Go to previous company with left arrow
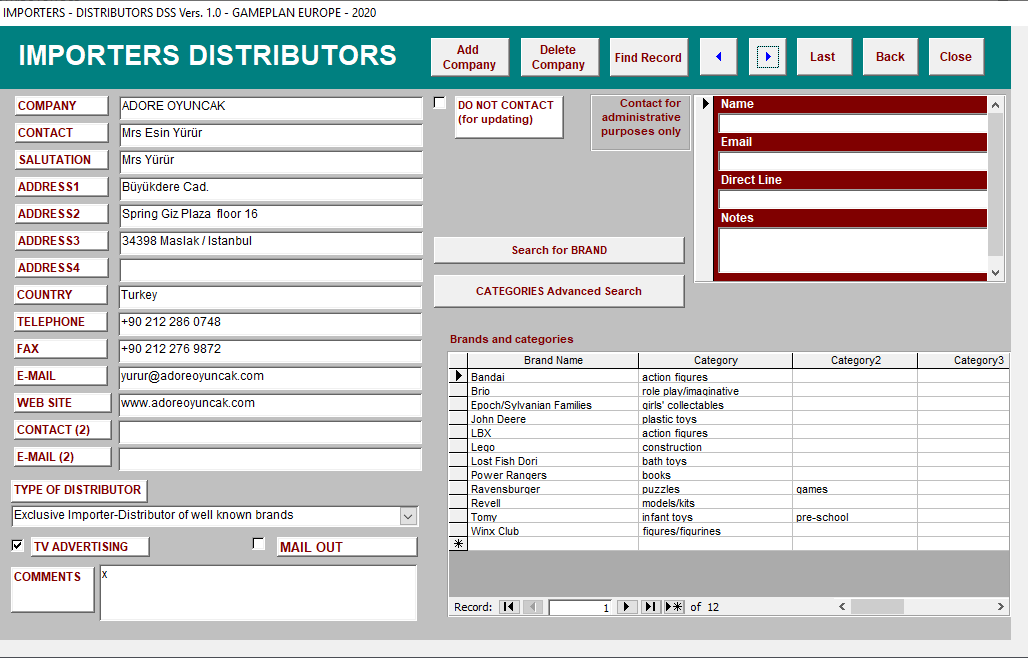This screenshot has width=1028, height=658. [718, 57]
